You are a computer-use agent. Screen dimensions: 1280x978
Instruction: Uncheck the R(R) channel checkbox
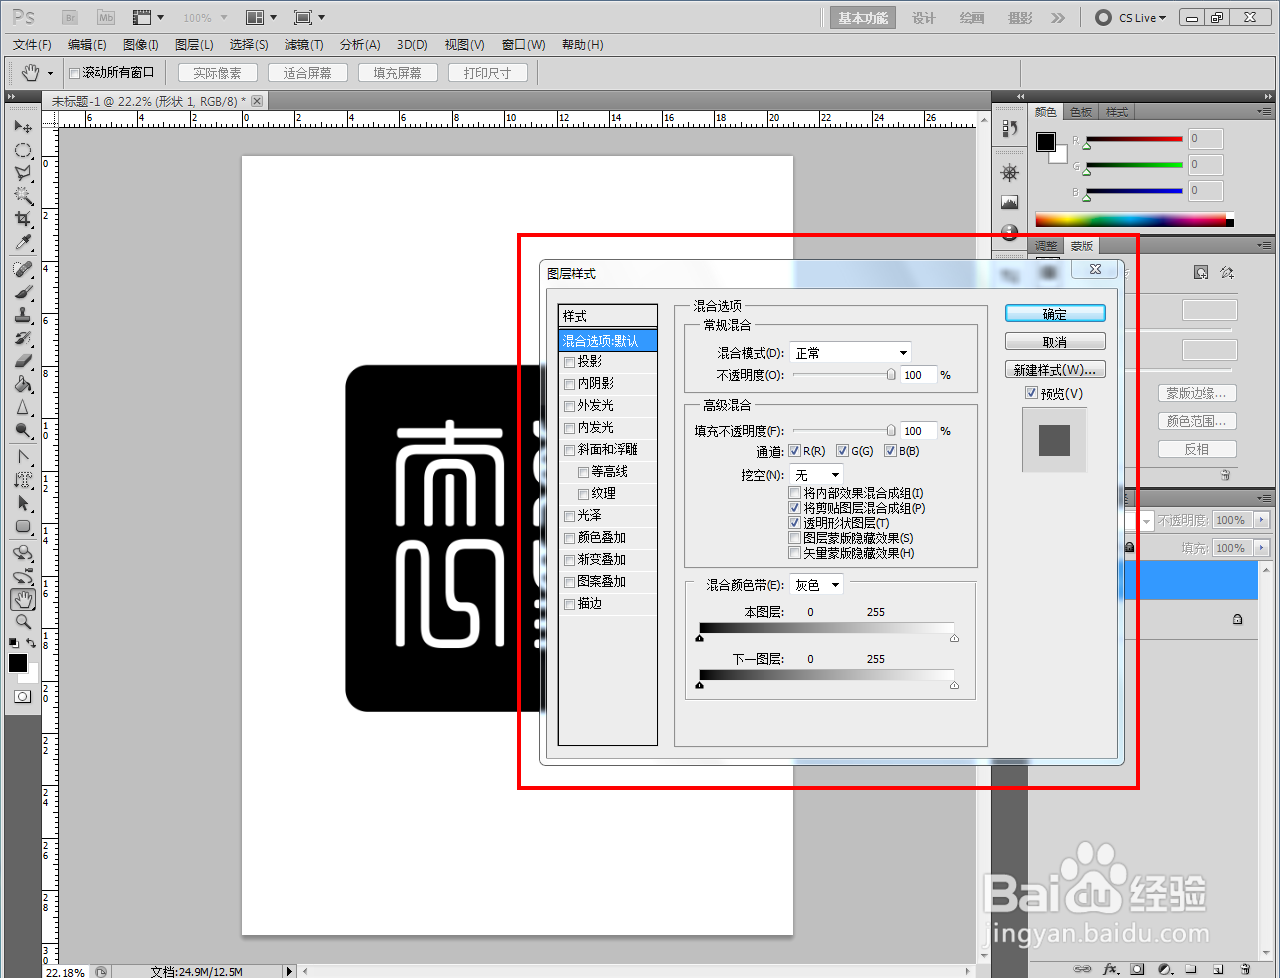pyautogui.click(x=795, y=451)
